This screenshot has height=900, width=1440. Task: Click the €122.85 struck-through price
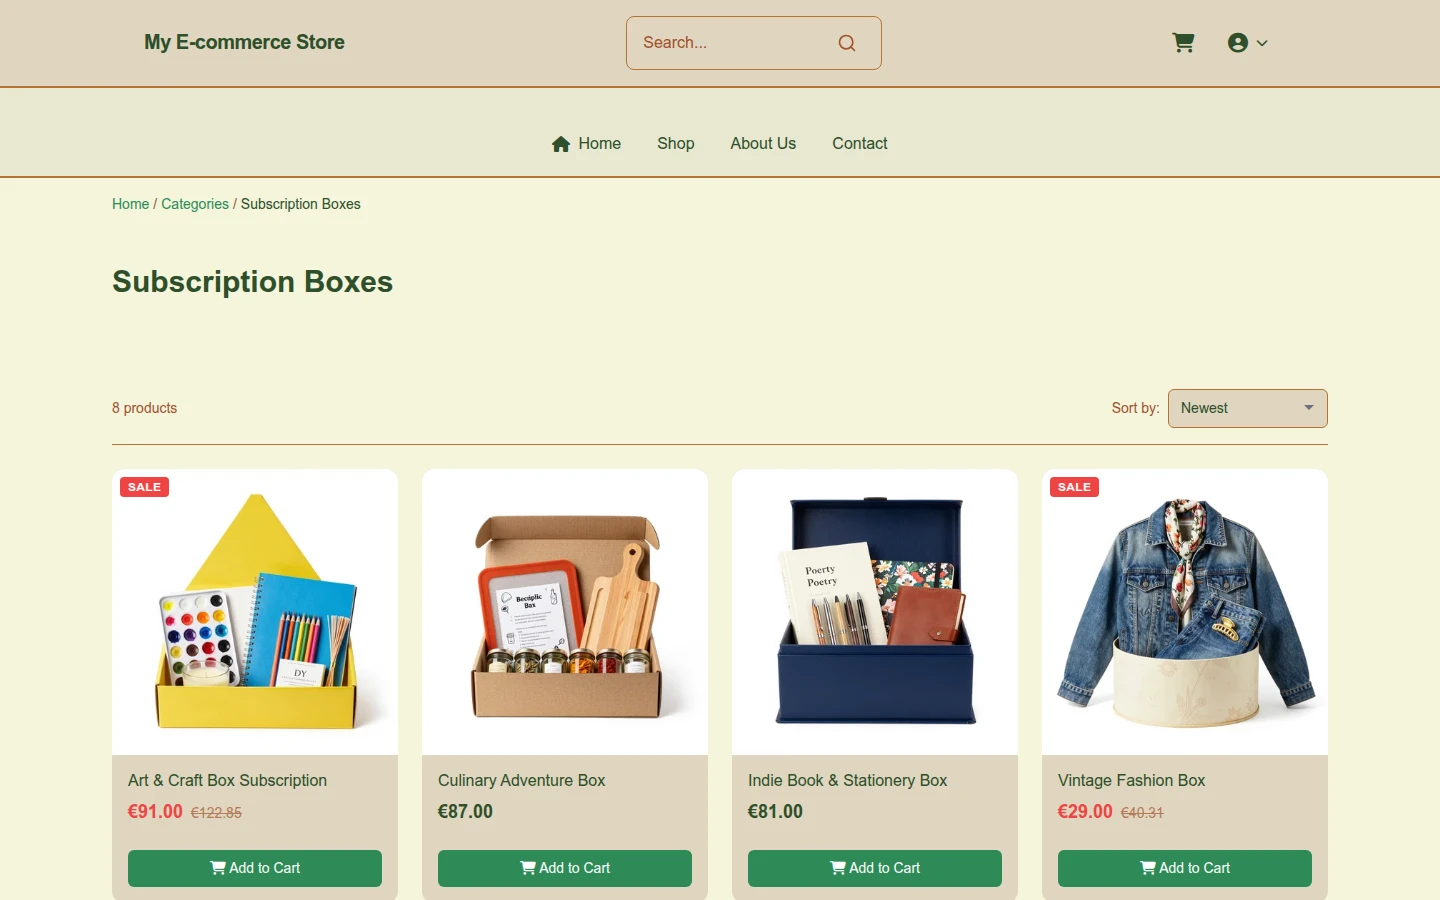pyautogui.click(x=216, y=813)
